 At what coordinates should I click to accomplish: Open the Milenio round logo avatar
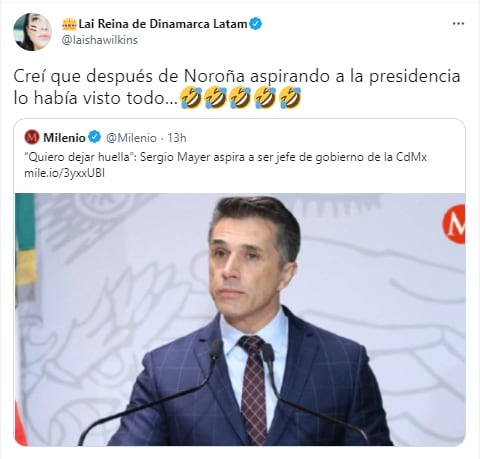click(x=32, y=137)
